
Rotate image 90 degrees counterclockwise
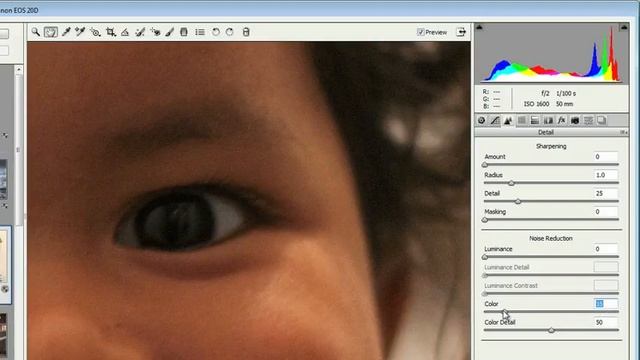point(216,32)
